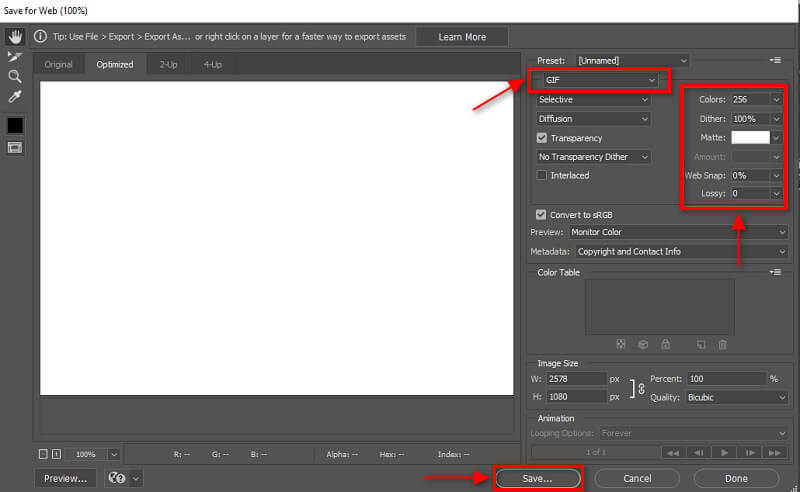Click the browser preview icon
800x492 pixels.
coord(117,478)
